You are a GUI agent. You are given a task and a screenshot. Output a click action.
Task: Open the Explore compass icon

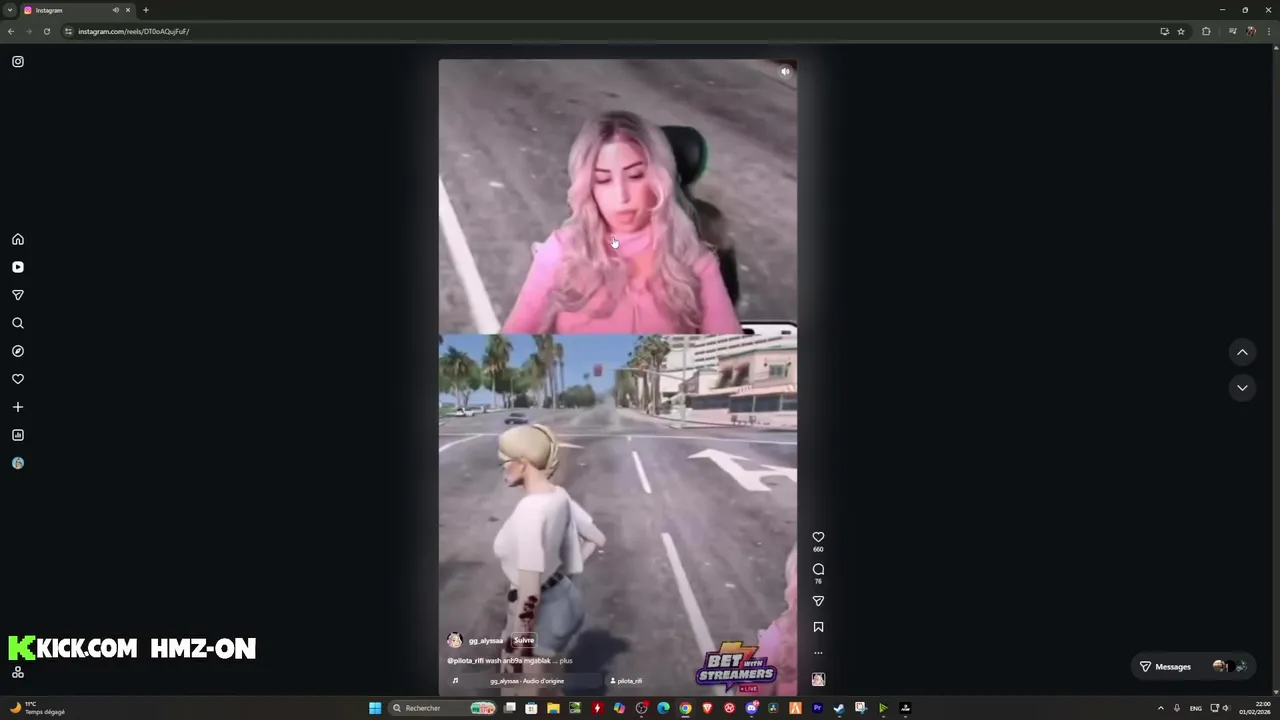(x=18, y=351)
